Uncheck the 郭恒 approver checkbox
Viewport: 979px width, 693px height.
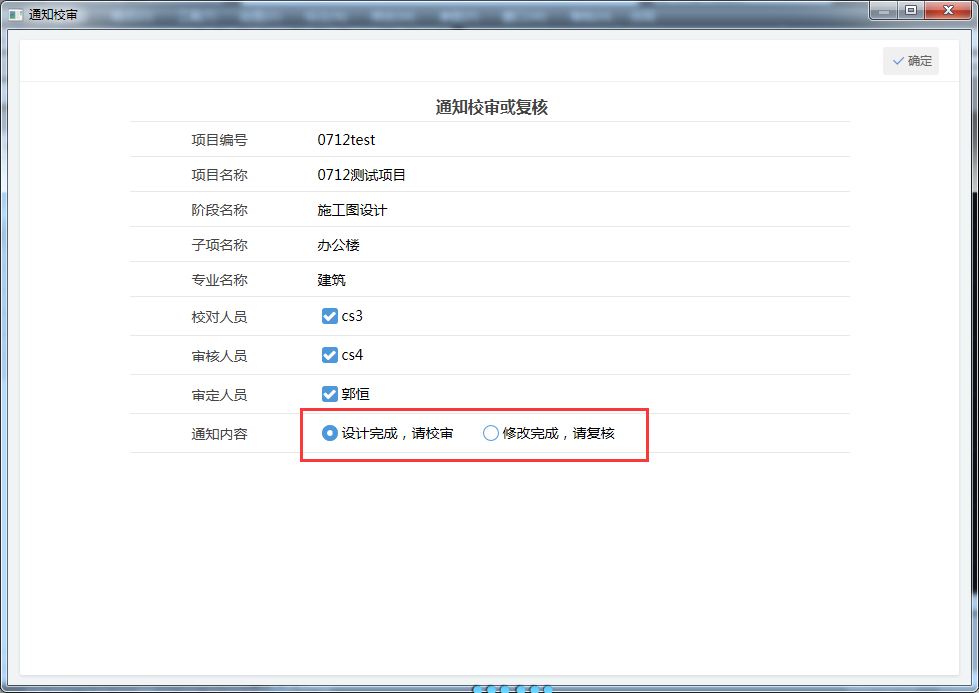(x=329, y=394)
